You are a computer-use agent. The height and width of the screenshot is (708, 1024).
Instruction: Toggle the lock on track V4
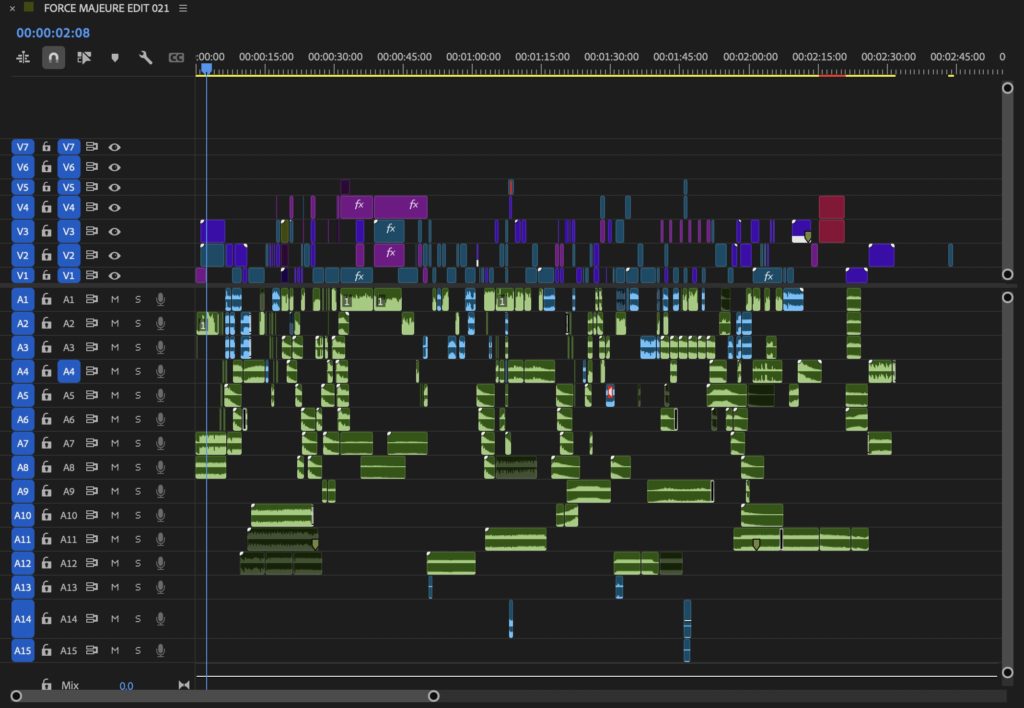(x=46, y=207)
